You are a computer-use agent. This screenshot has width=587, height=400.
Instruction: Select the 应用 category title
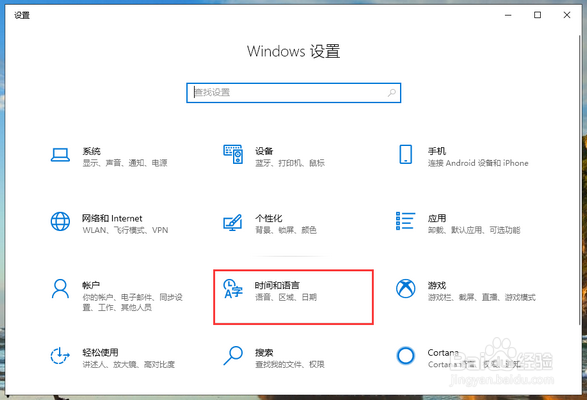[437, 218]
